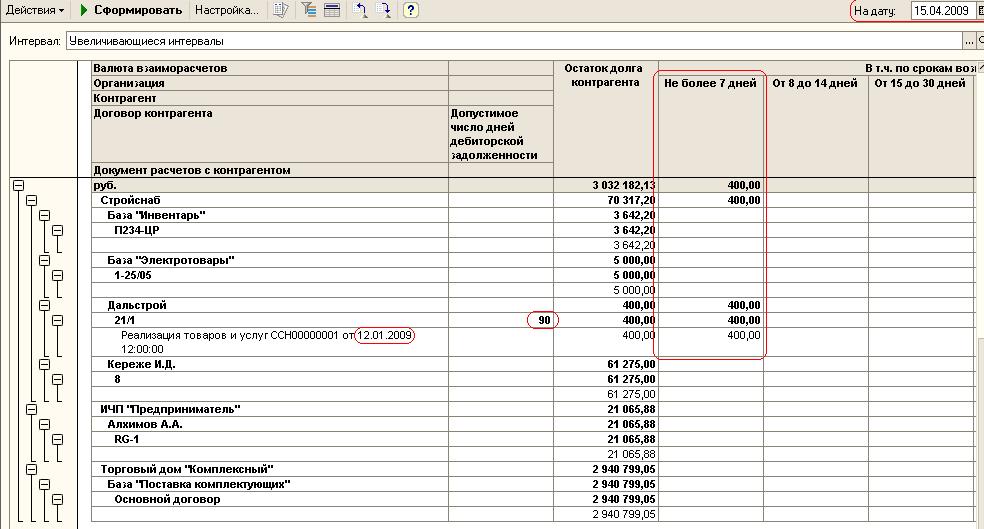
Task: Select the 1-25/05 contract cell
Action: [x=270, y=275]
